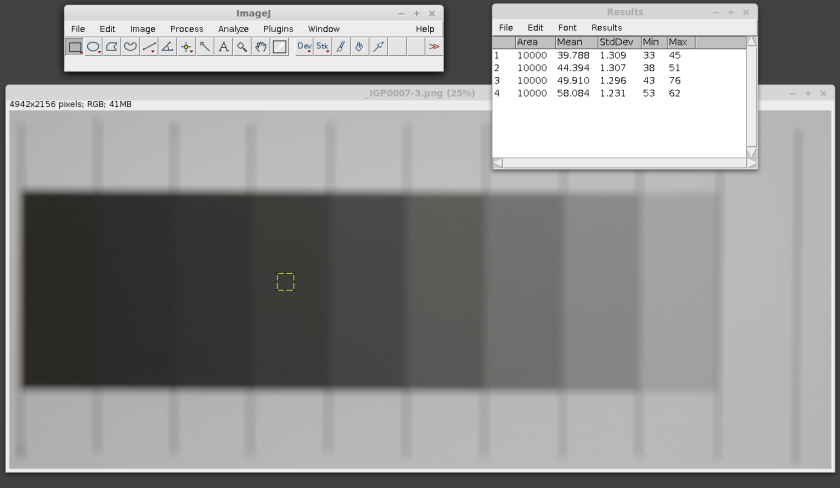Viewport: 840px width, 488px height.
Task: Select the Text tool
Action: click(x=223, y=47)
